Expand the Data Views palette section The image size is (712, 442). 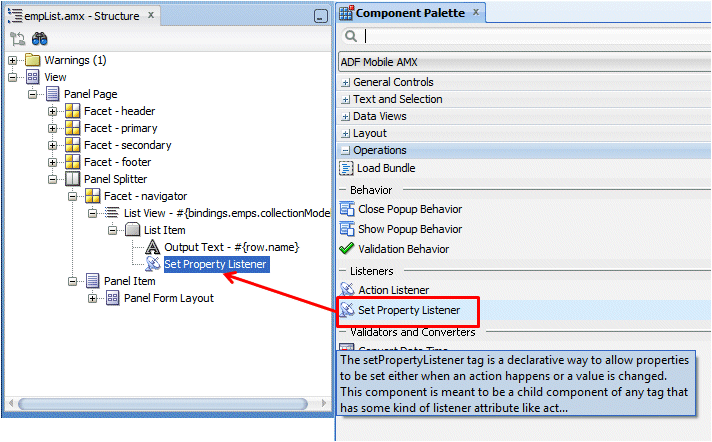(346, 117)
